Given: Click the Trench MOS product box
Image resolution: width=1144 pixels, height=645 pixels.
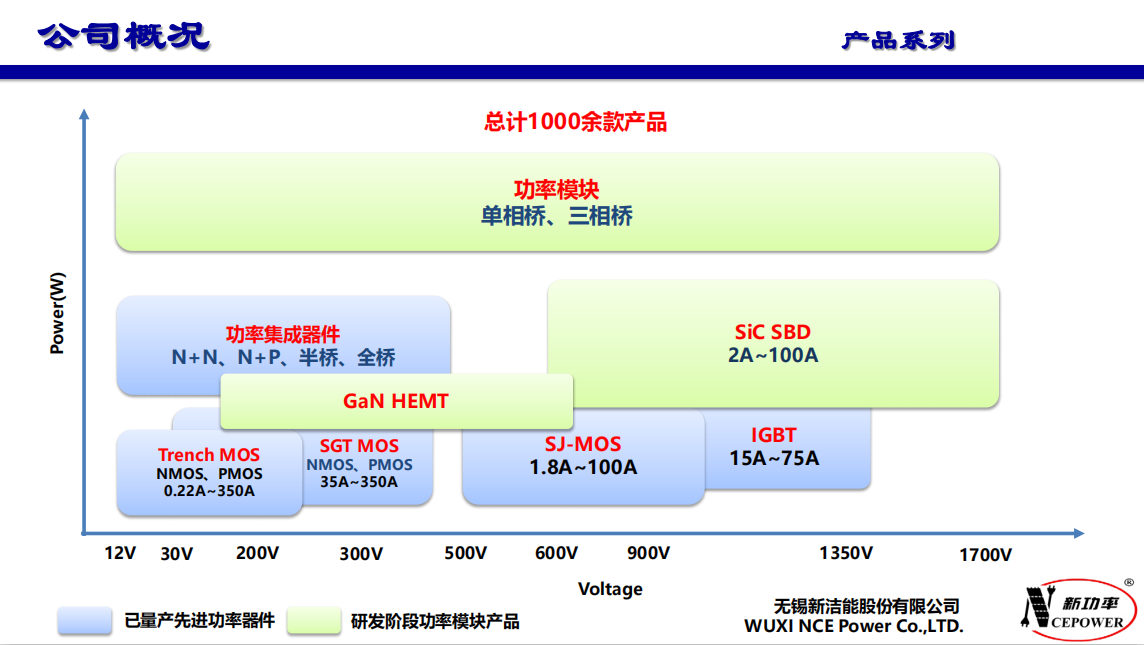Looking at the screenshot, I should pos(209,472).
